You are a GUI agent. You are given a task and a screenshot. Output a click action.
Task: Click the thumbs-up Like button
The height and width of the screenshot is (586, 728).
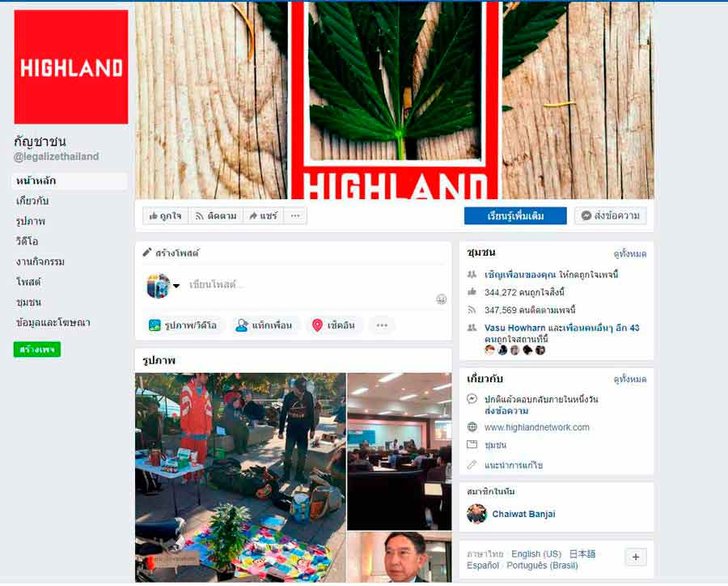click(x=165, y=216)
